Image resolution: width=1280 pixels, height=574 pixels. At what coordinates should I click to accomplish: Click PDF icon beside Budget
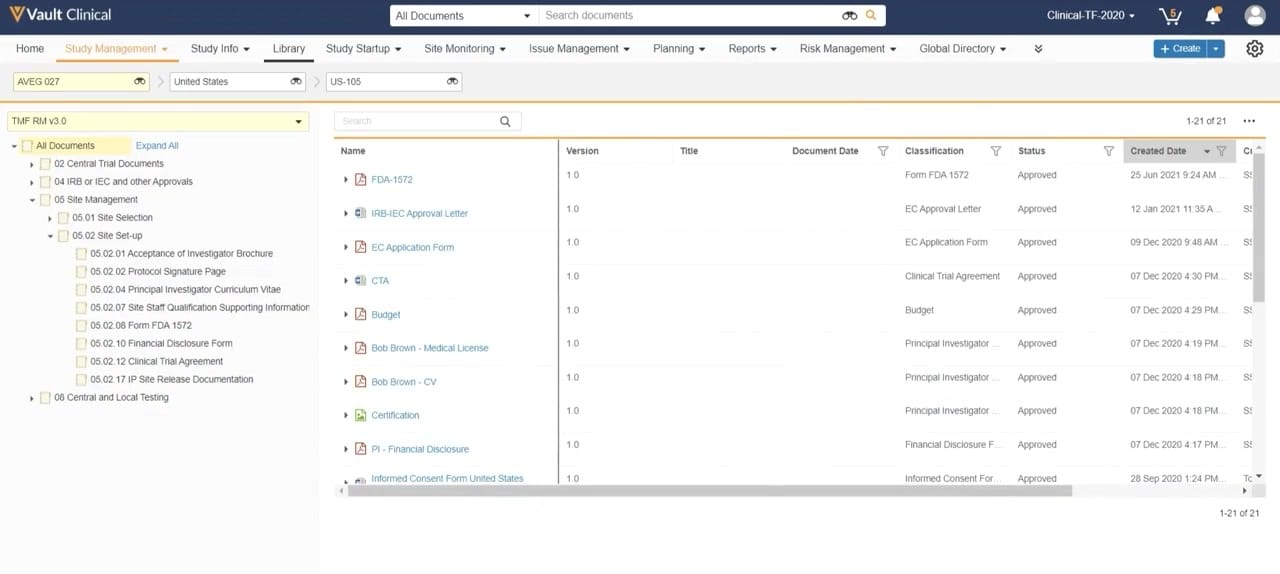pos(361,314)
